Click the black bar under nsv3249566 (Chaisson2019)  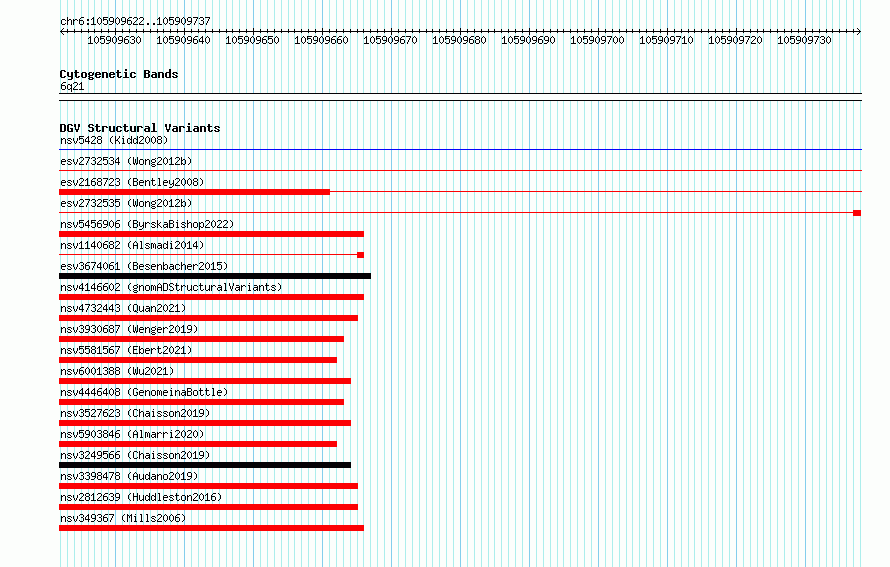pos(205,465)
